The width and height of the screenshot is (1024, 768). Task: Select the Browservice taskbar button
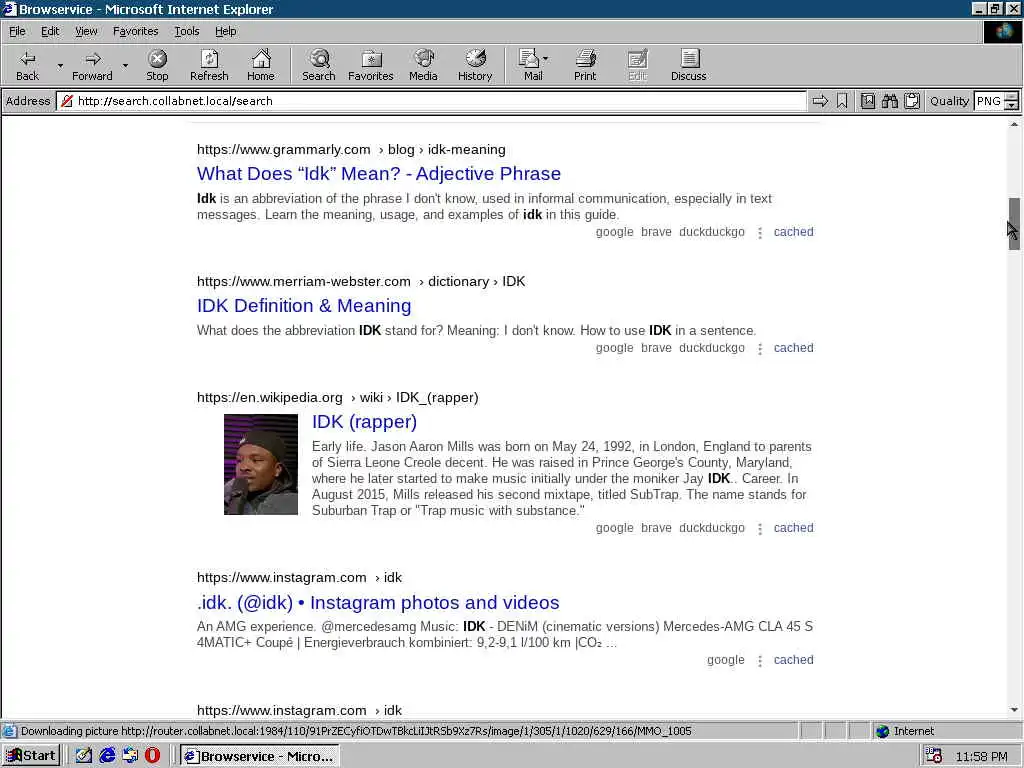[x=260, y=756]
